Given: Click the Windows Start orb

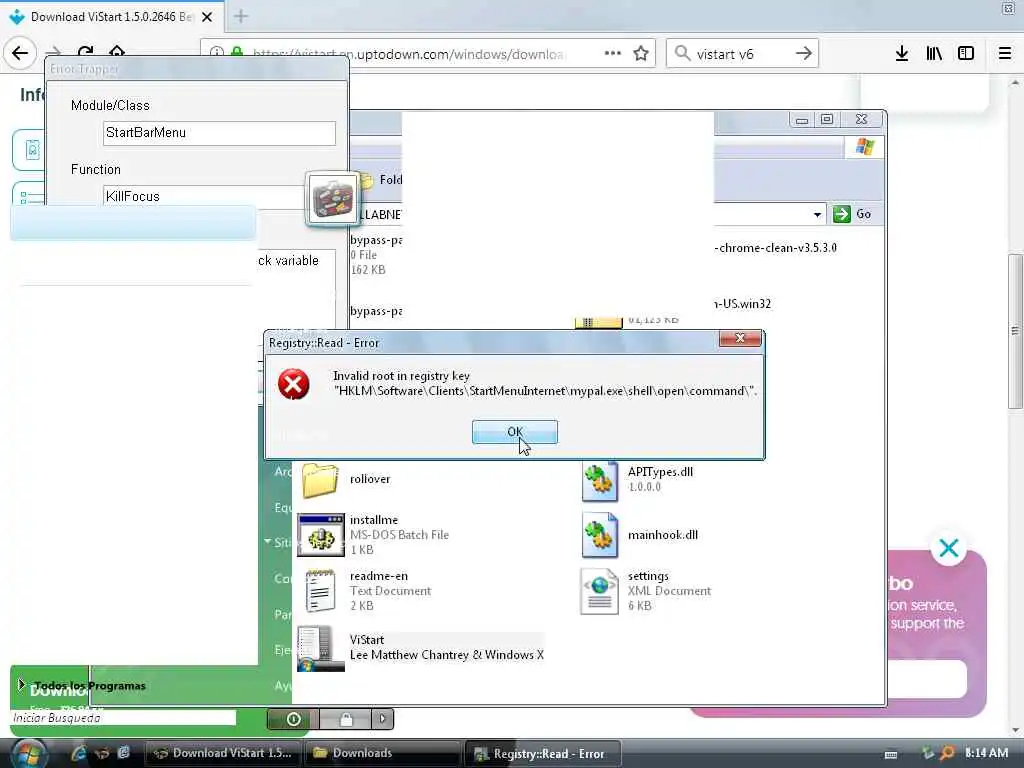Looking at the screenshot, I should coord(29,754).
